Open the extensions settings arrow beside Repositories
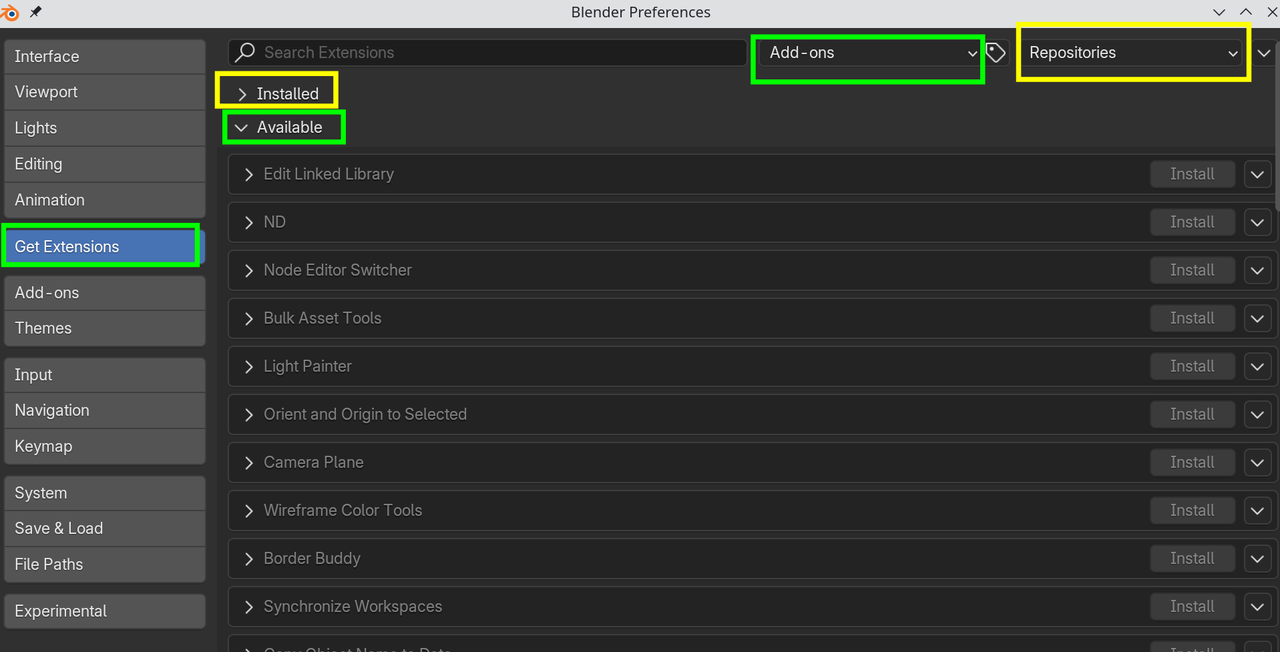 1264,52
